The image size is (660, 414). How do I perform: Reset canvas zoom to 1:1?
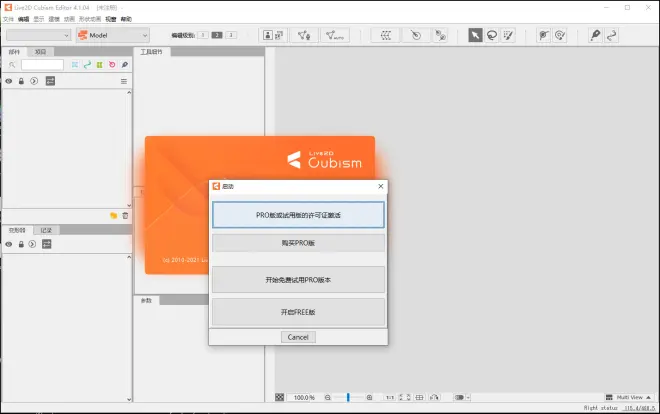(390, 397)
